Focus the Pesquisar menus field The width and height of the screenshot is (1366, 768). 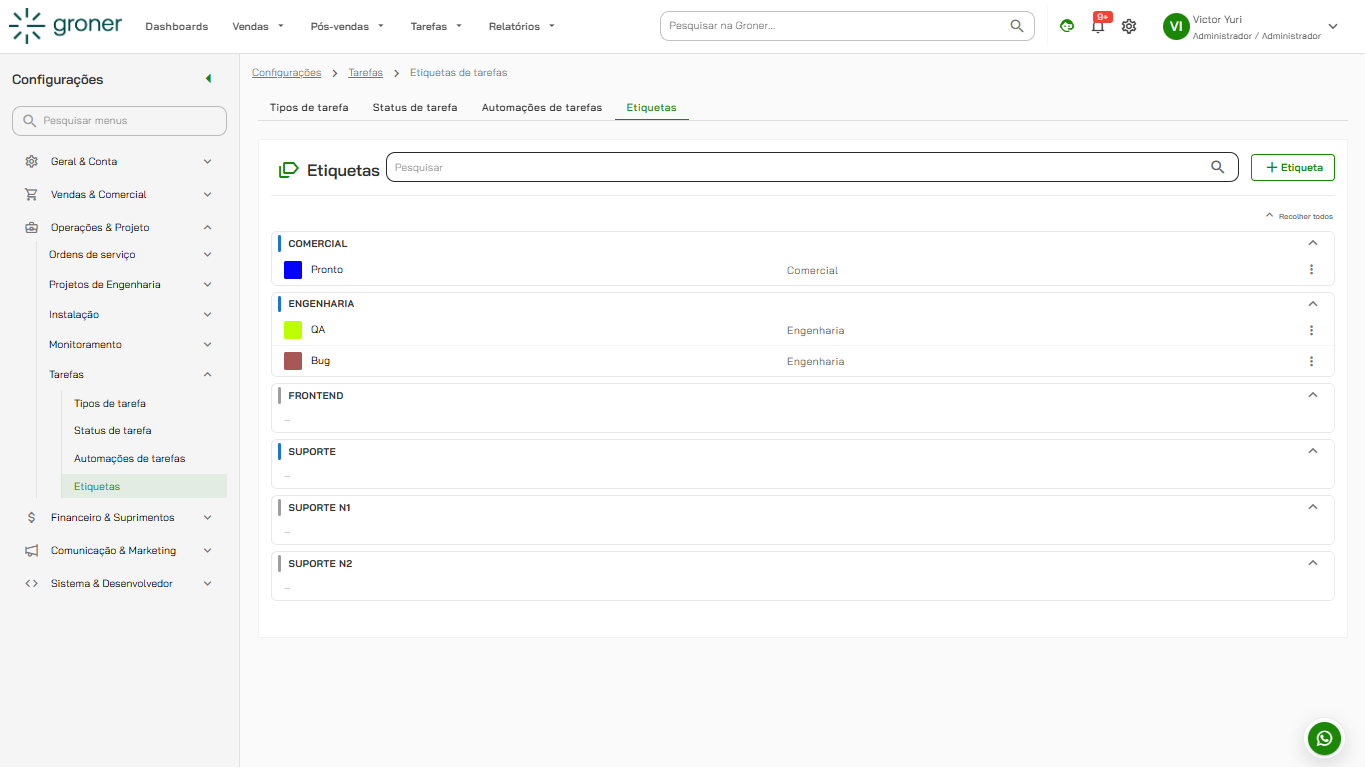click(119, 120)
